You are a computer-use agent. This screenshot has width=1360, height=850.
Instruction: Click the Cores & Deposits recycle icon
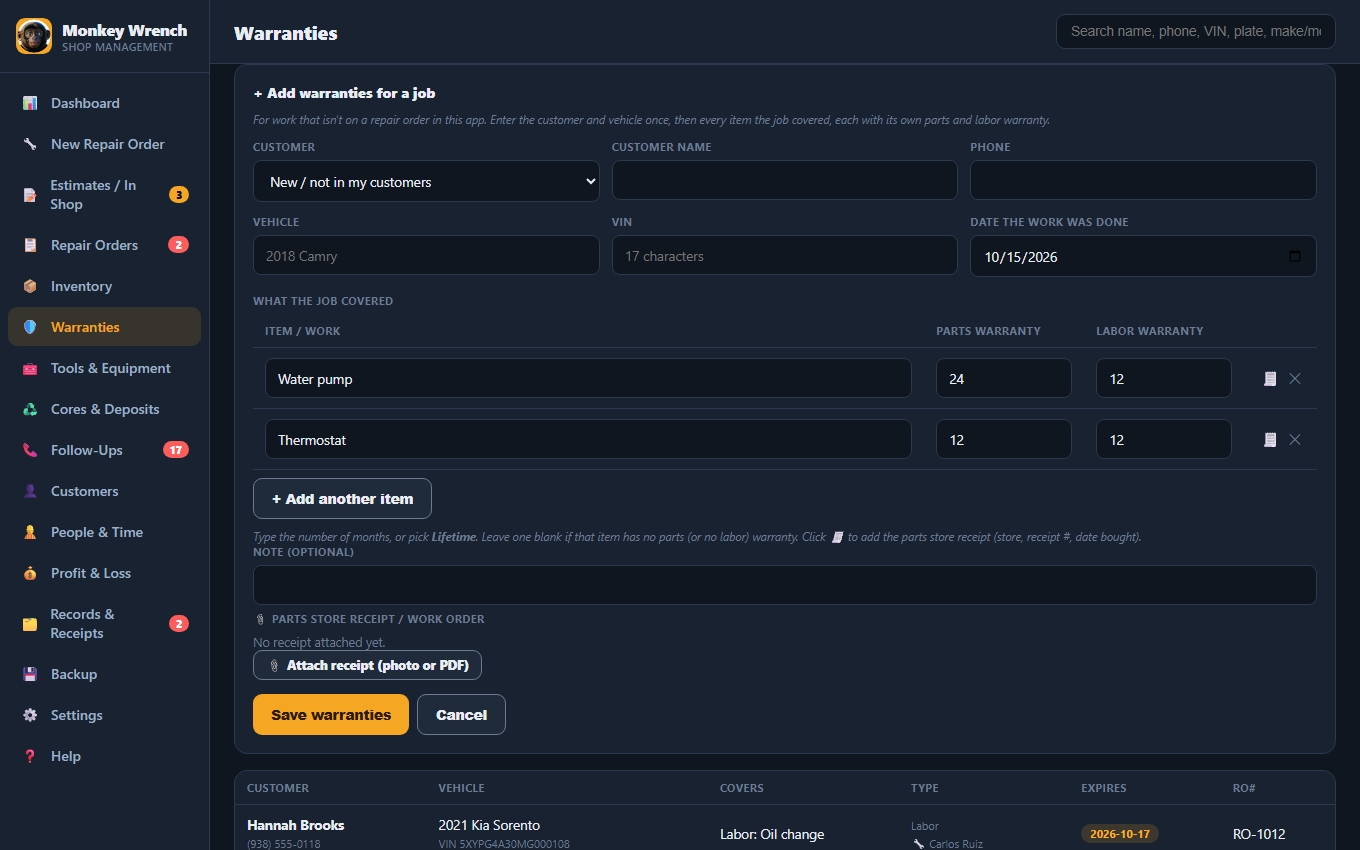click(x=30, y=409)
